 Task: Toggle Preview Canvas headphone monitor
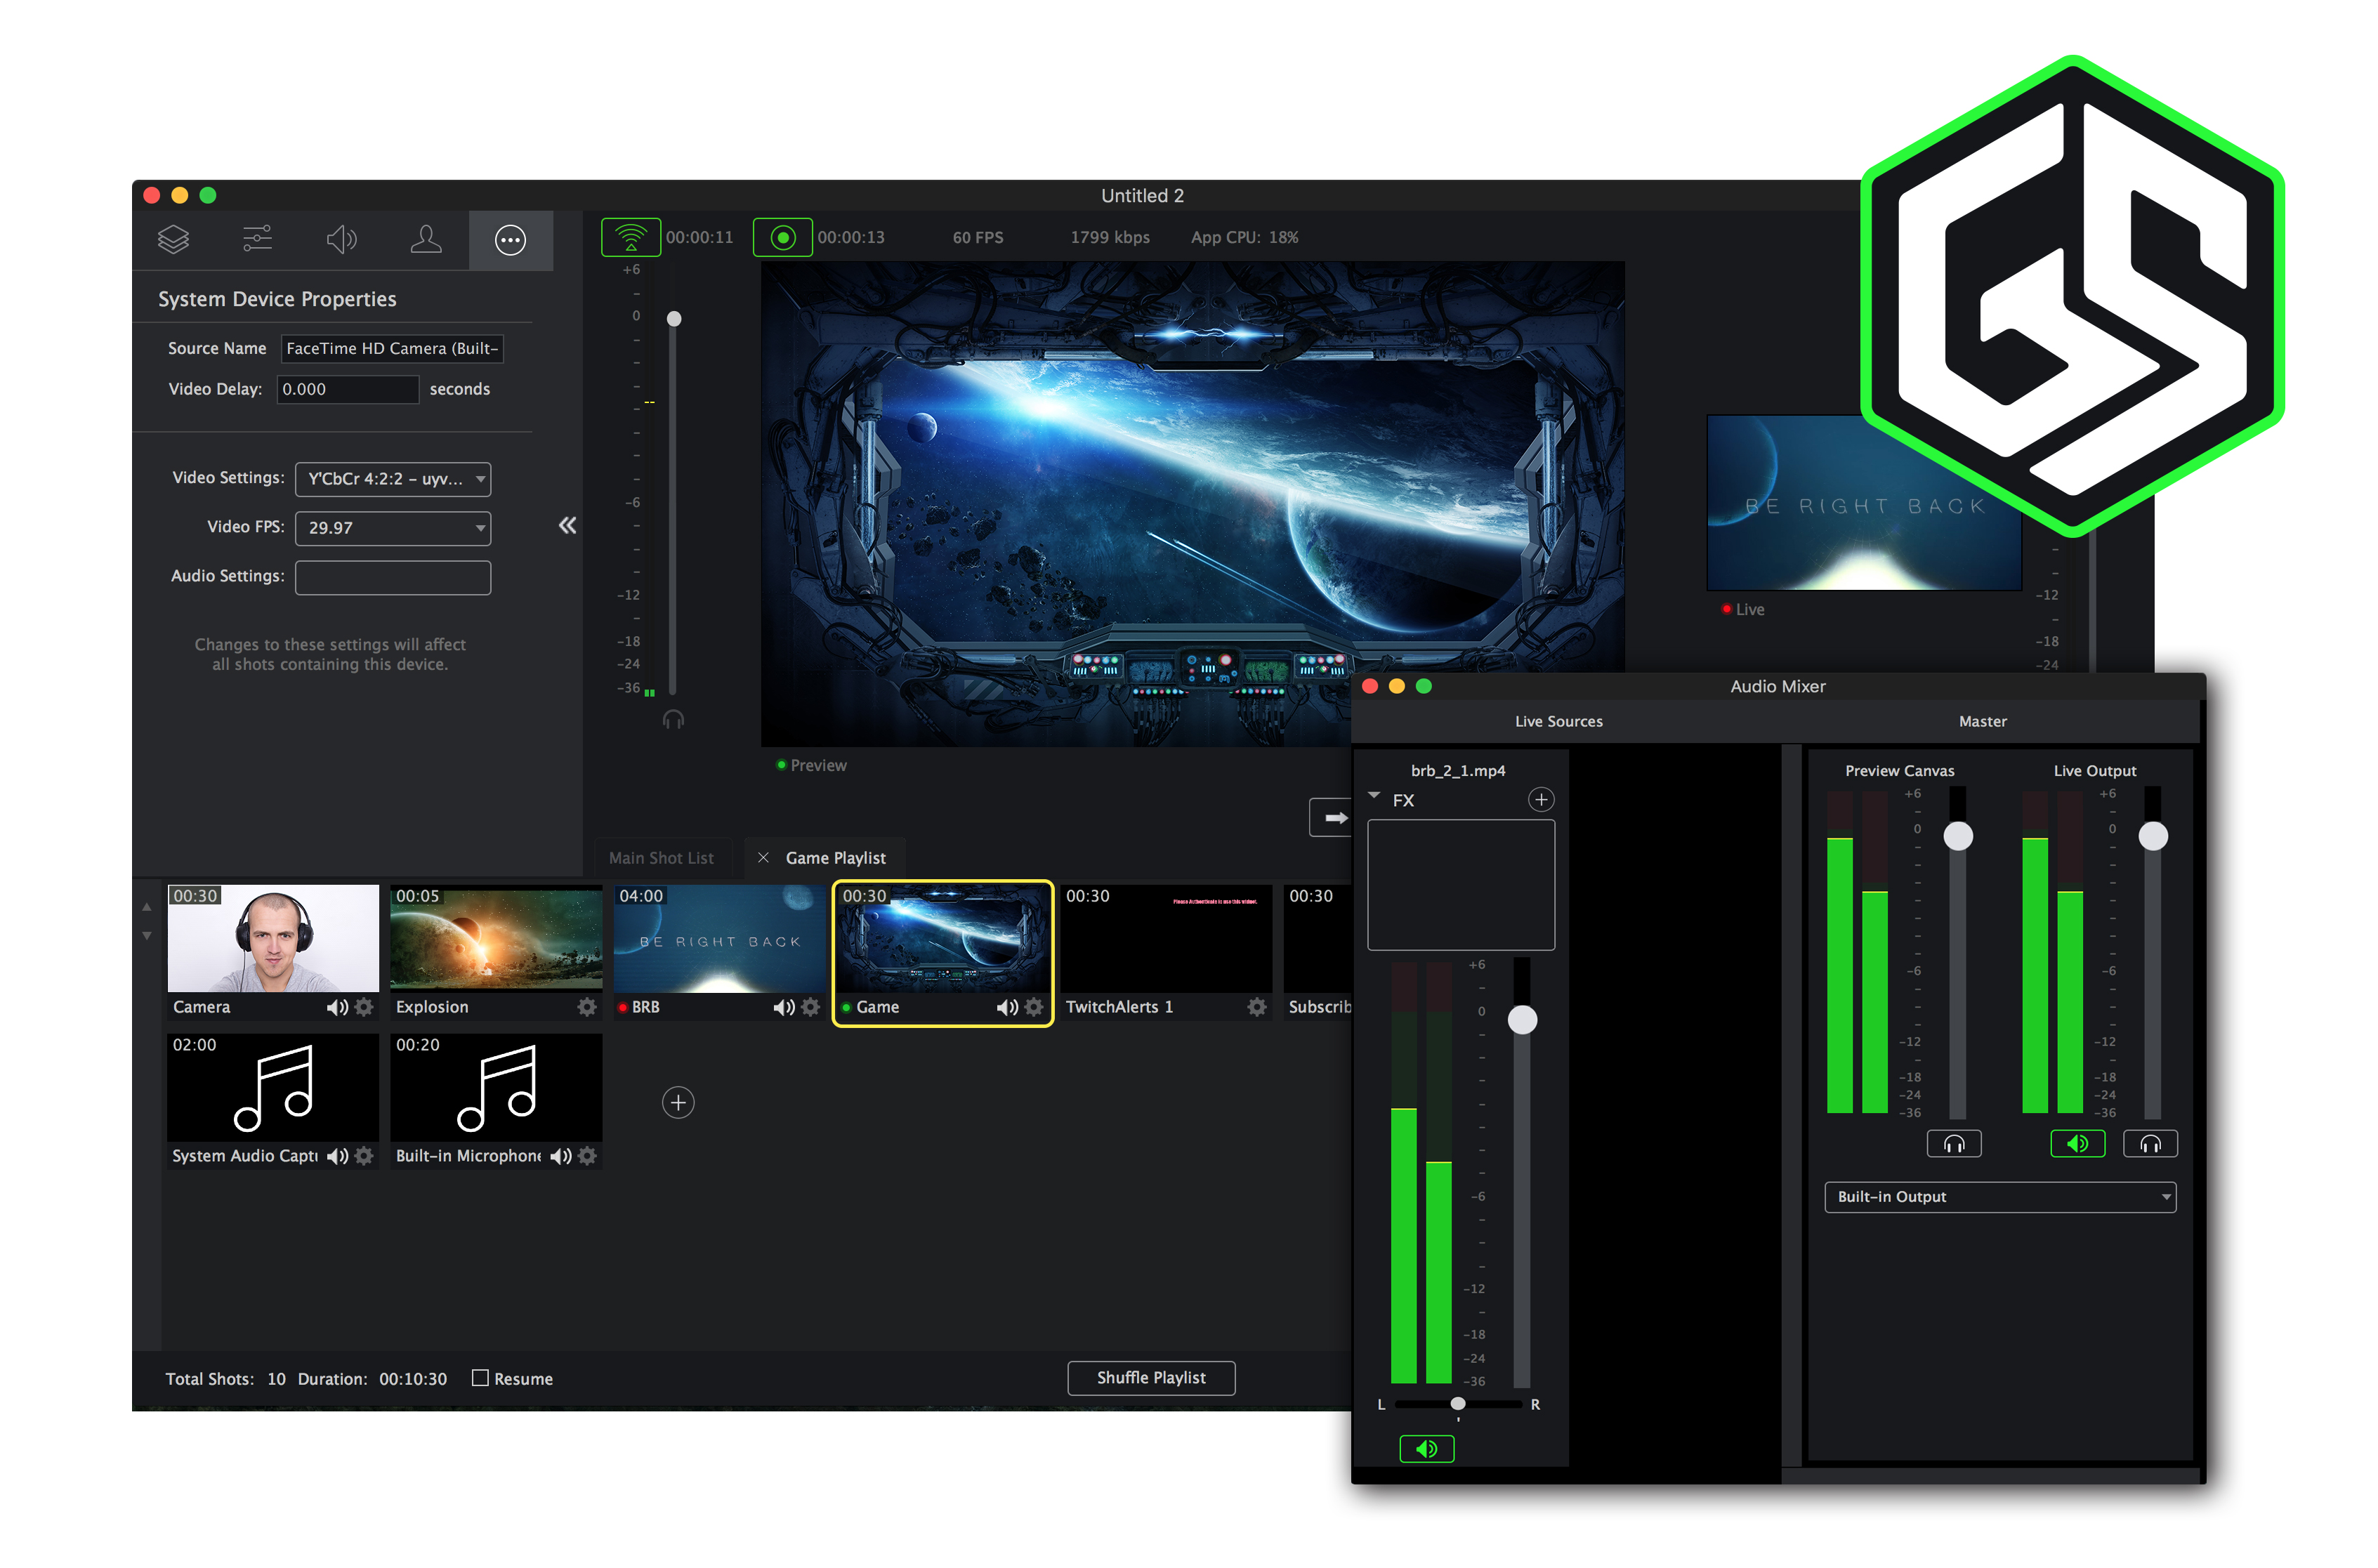[1953, 1144]
